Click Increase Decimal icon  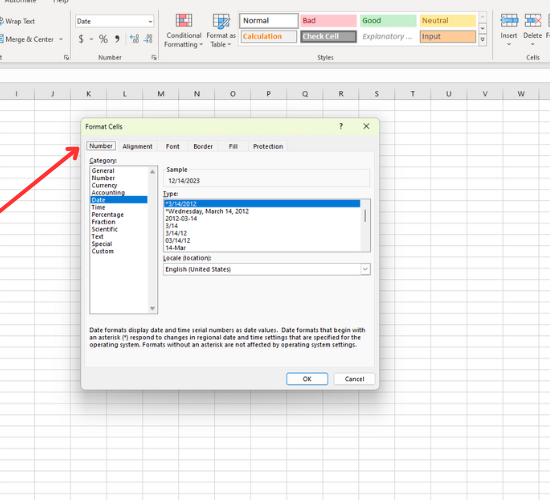pos(134,39)
